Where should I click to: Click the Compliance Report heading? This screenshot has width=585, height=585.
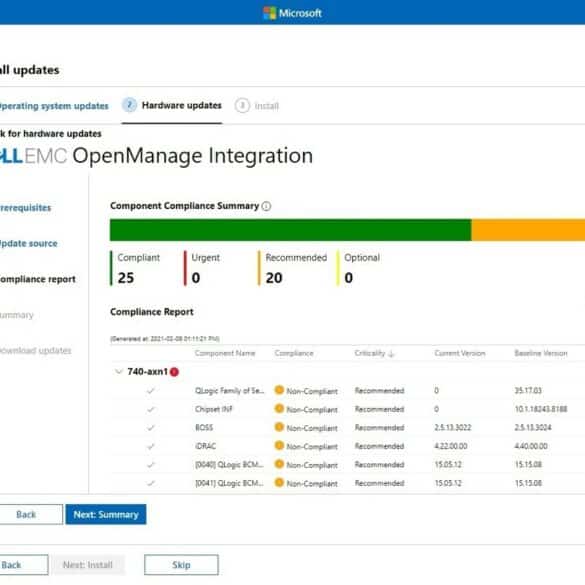[x=152, y=312]
